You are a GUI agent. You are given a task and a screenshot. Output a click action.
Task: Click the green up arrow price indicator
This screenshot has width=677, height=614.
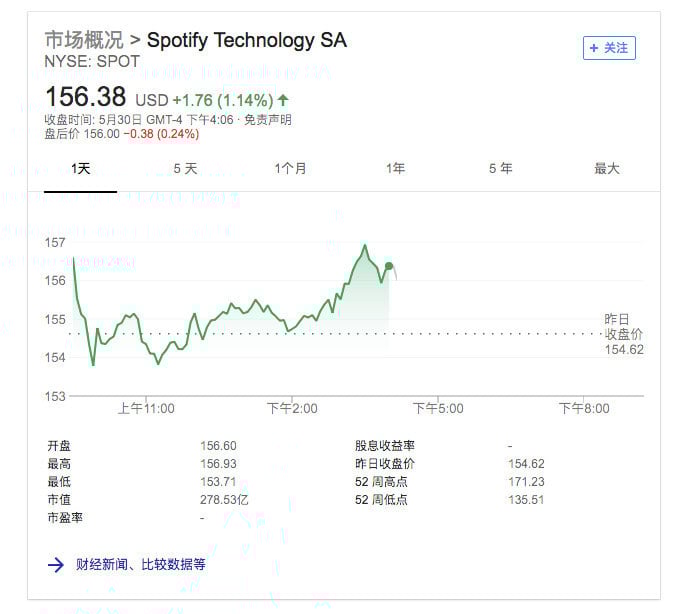(x=283, y=101)
